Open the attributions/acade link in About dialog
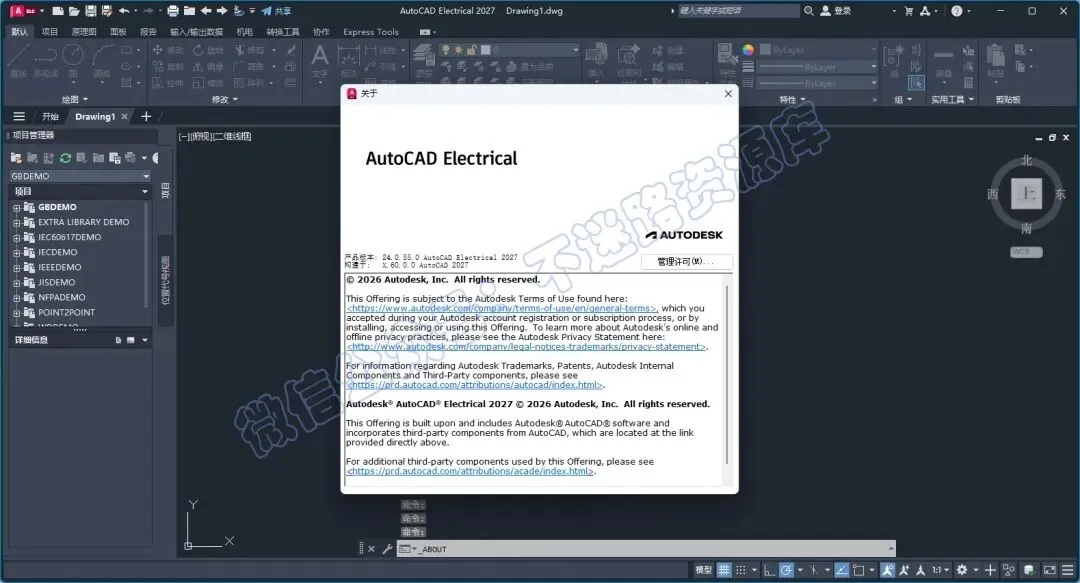1080x583 pixels. pos(470,471)
